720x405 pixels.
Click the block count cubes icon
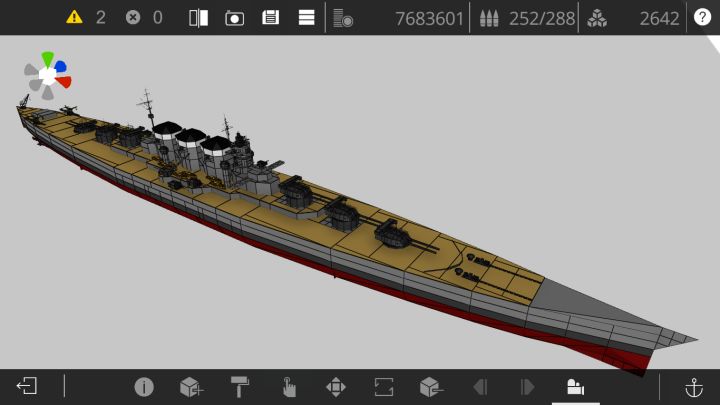[597, 18]
